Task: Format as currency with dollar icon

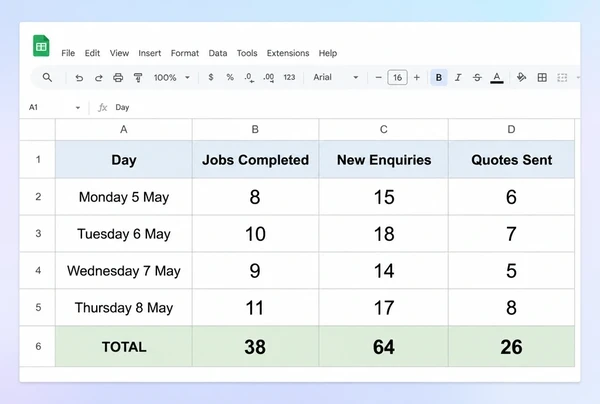Action: point(210,77)
